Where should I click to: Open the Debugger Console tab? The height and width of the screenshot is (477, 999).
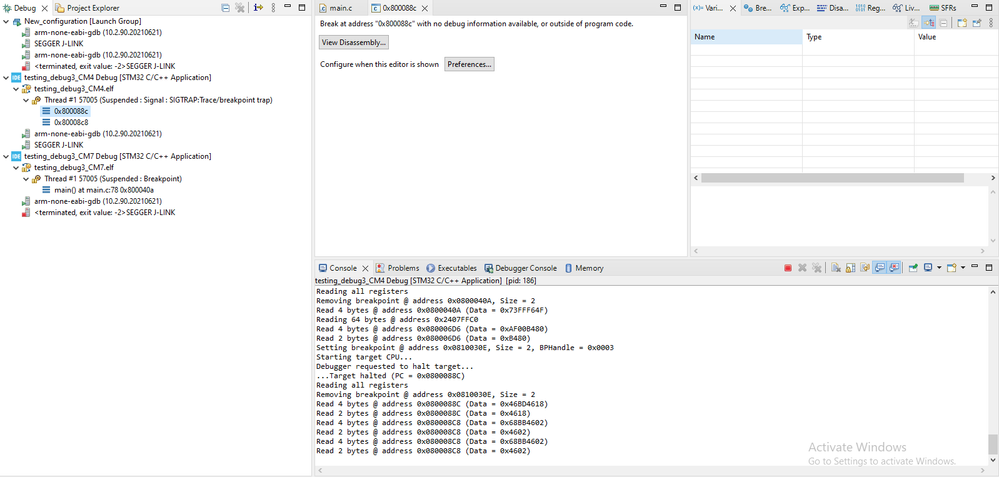pyautogui.click(x=521, y=268)
